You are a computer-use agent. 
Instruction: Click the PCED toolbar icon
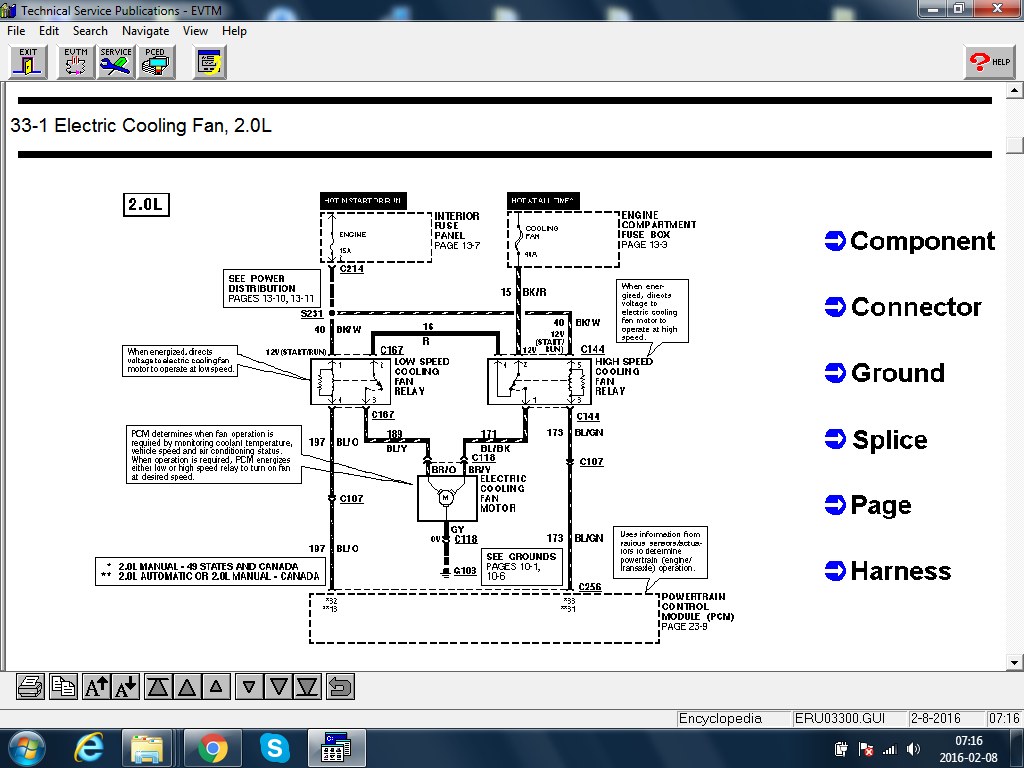(155, 62)
